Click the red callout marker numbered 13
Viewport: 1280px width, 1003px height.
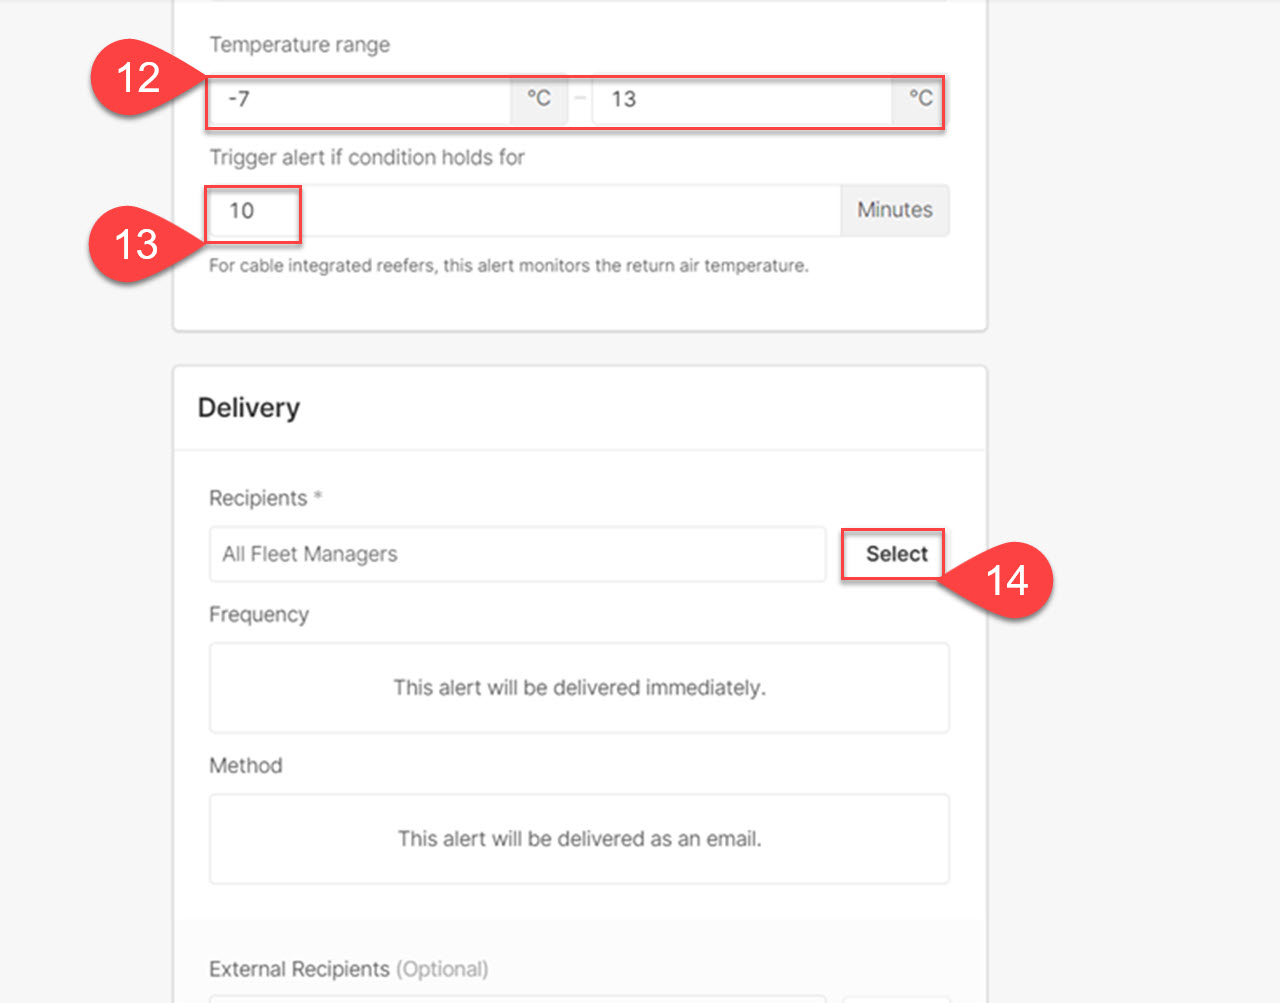(137, 244)
